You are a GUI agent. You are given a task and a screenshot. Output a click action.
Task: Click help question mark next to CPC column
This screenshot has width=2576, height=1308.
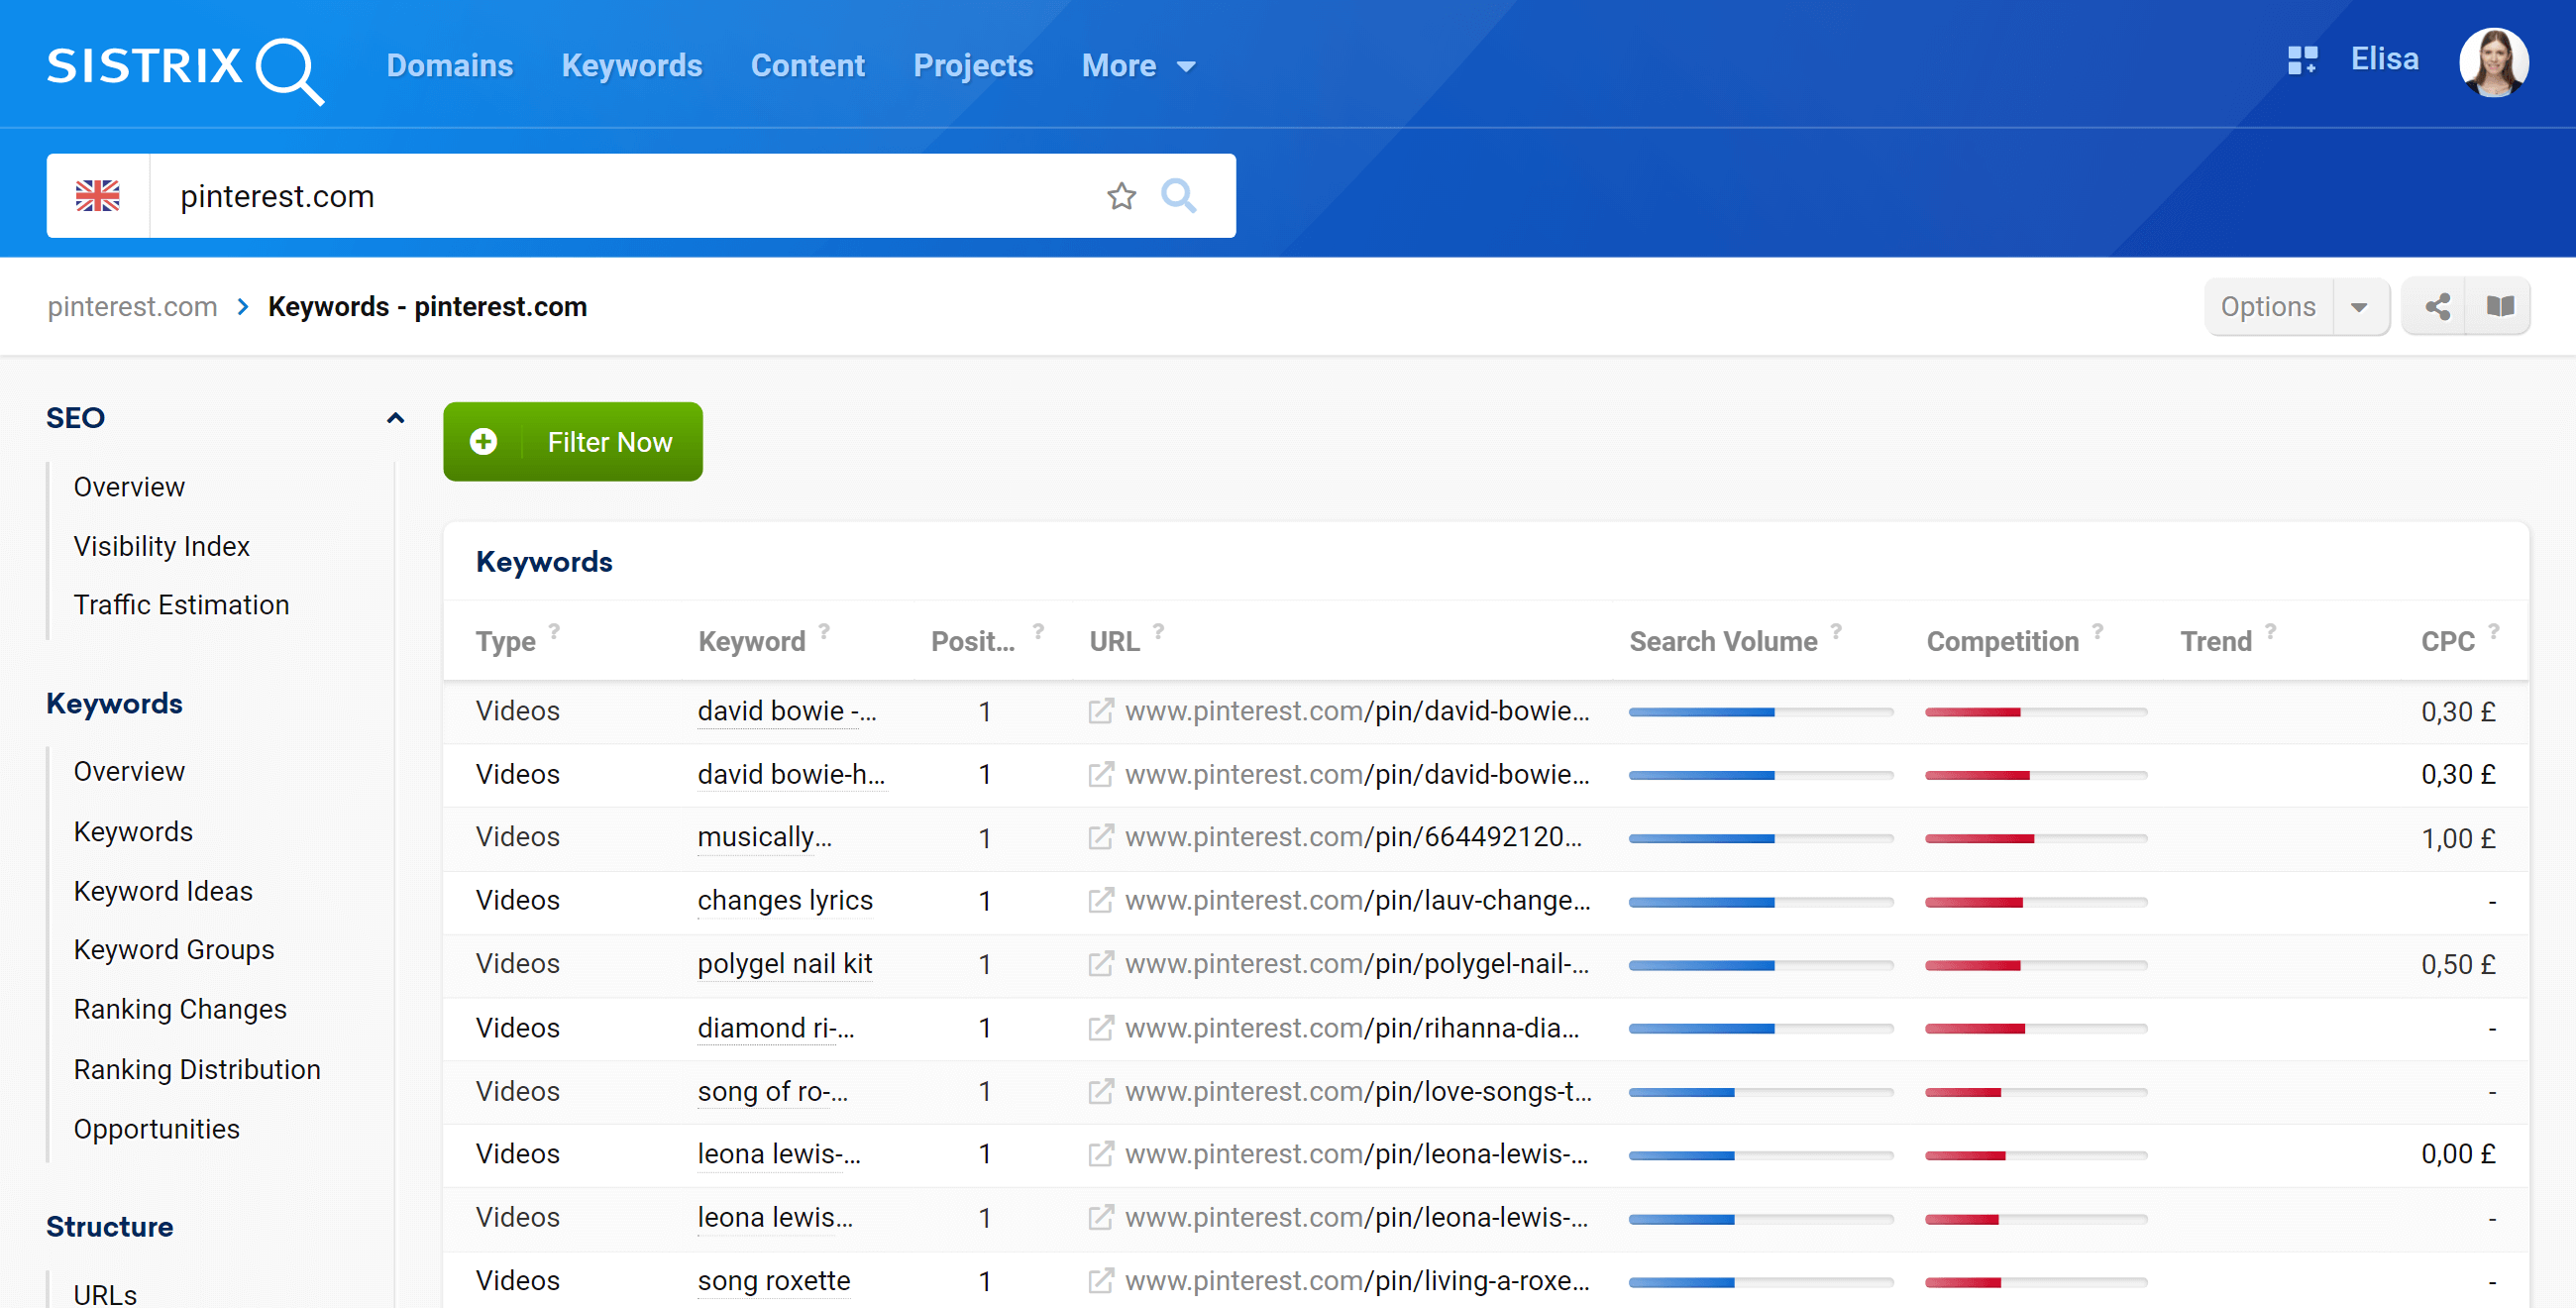(2493, 631)
